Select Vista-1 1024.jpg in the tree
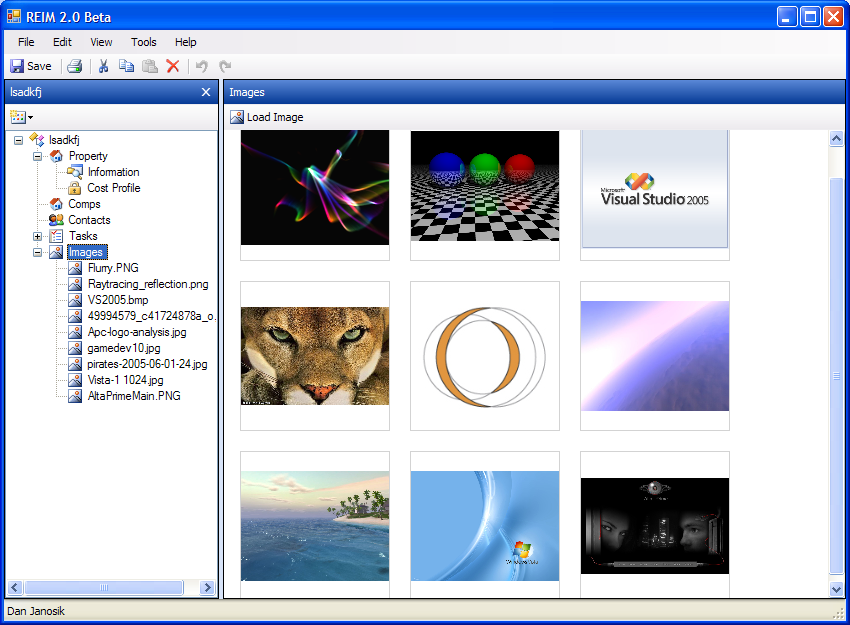 pos(125,380)
